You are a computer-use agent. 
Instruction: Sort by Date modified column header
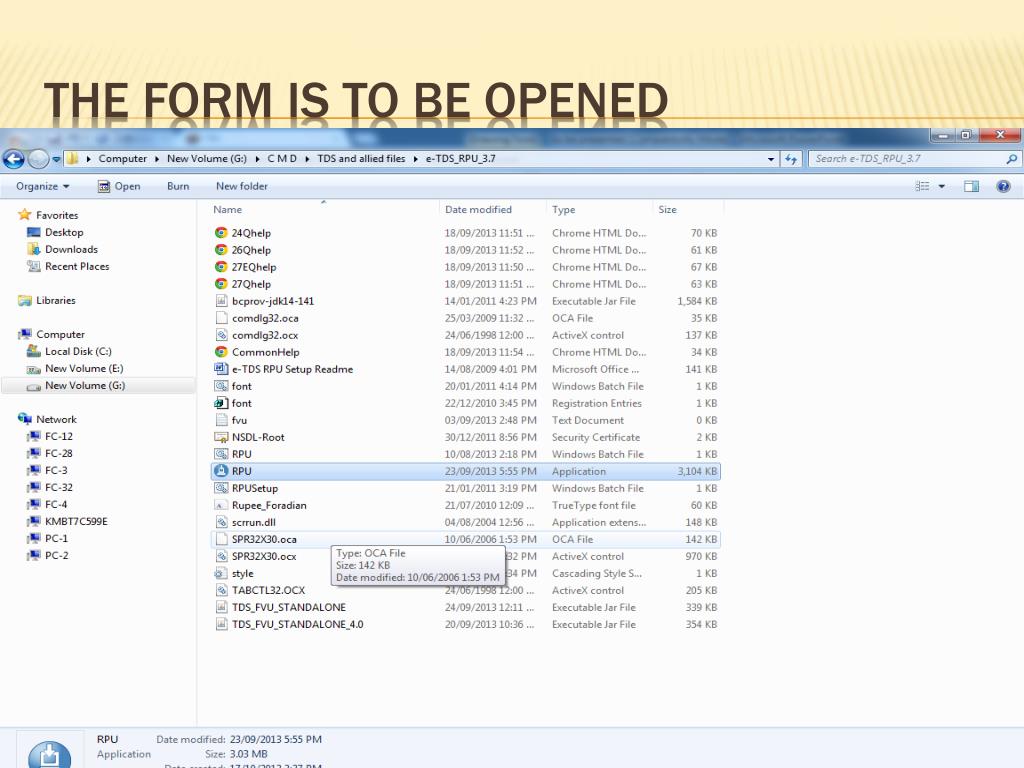pos(478,210)
